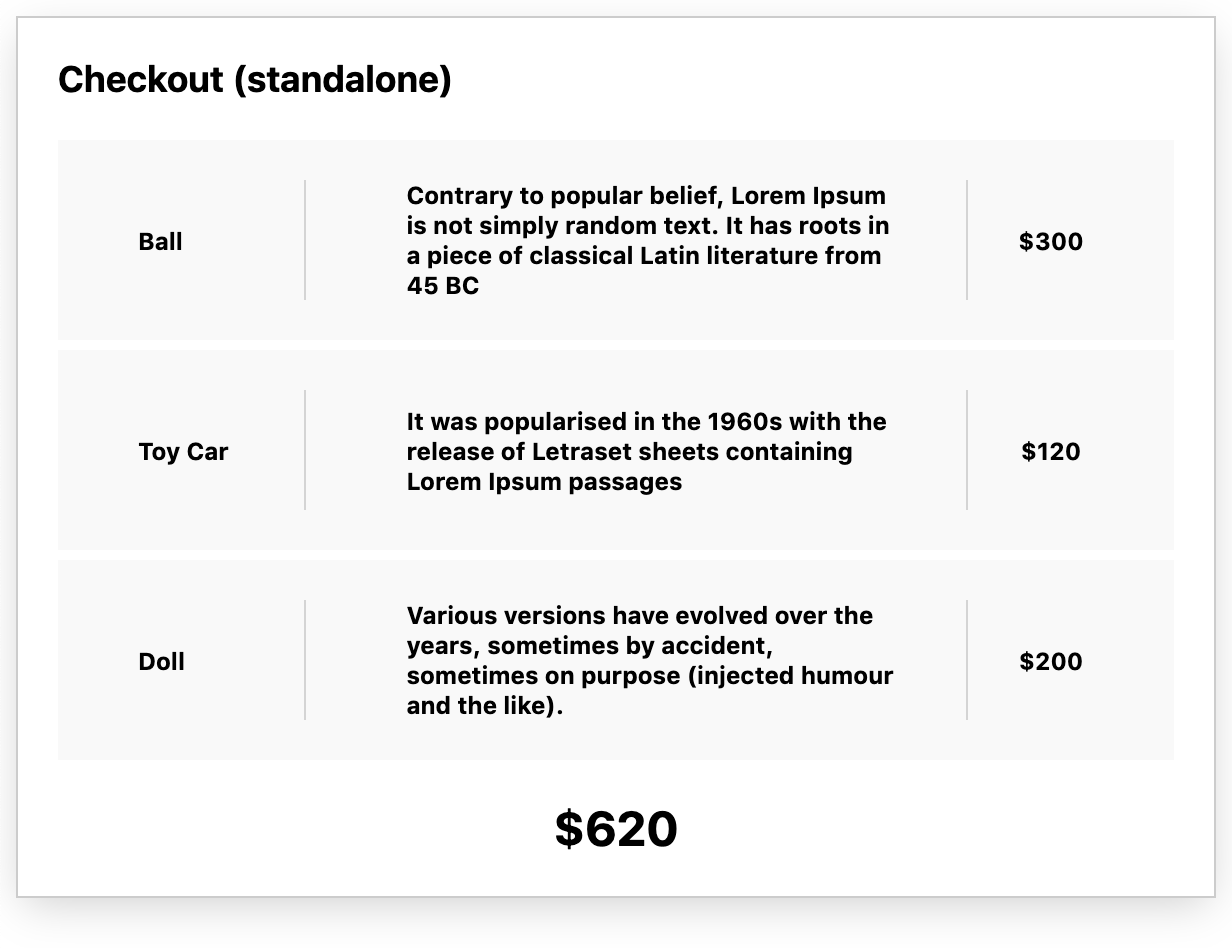Click the $200 price for Doll
This screenshot has width=1232, height=948.
point(1051,661)
